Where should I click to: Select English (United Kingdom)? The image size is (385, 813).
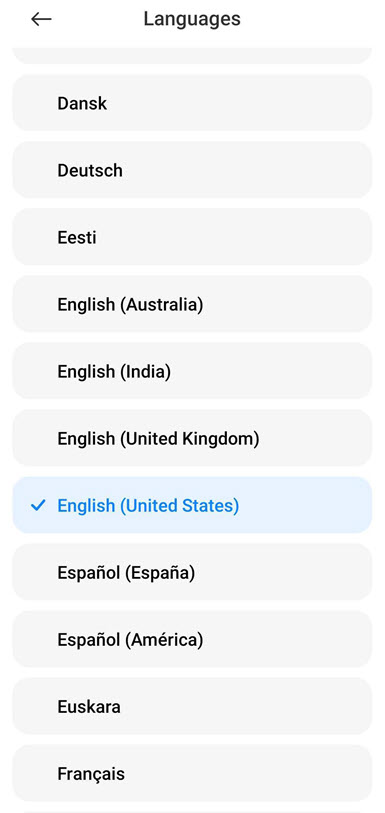tap(192, 439)
